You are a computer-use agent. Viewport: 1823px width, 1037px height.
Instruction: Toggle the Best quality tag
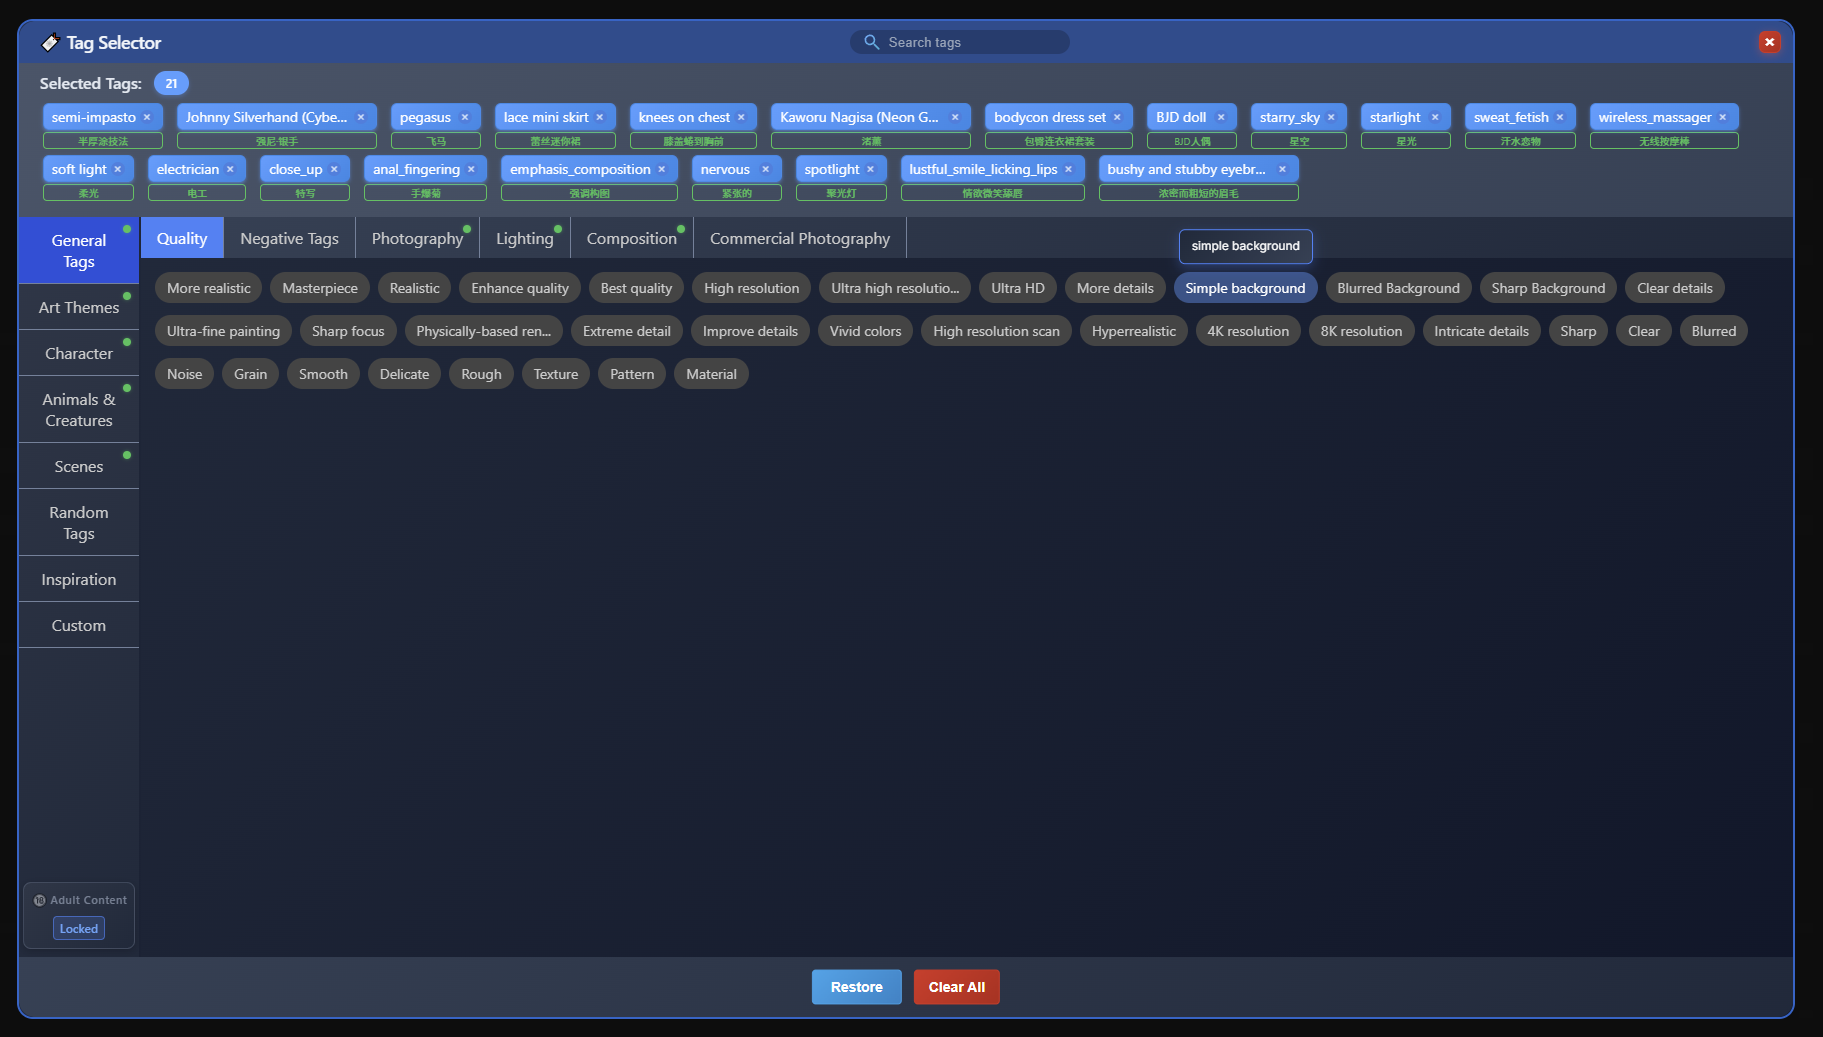(x=636, y=288)
